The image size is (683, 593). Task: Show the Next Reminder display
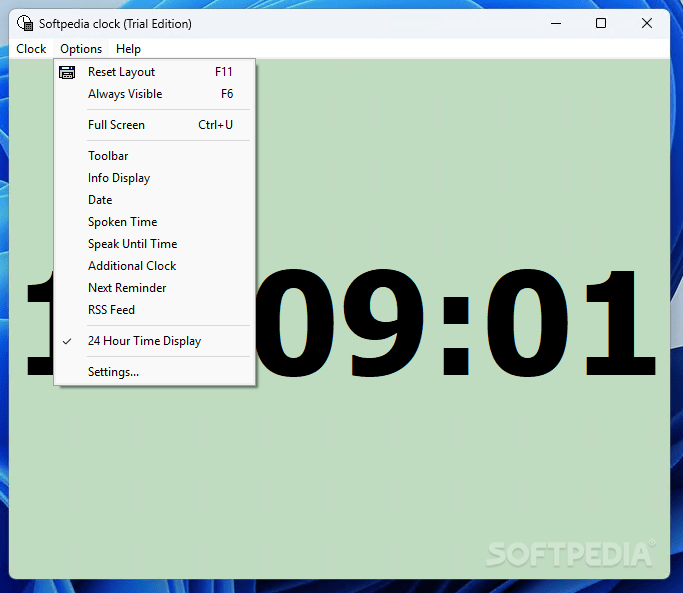coord(155,288)
